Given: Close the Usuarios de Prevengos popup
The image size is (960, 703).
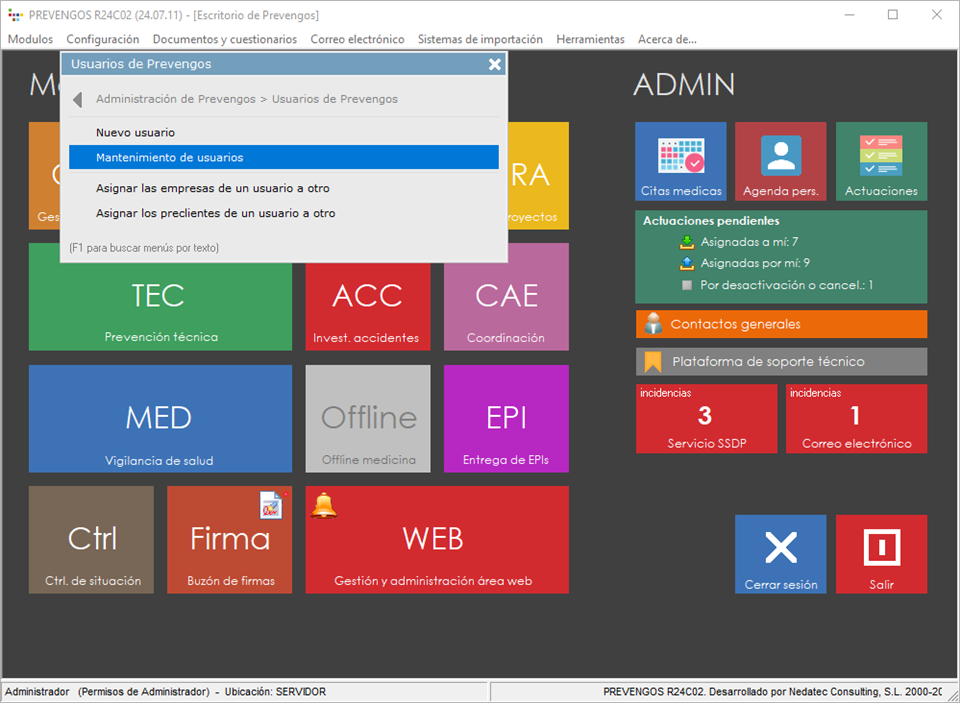Looking at the screenshot, I should coord(494,64).
